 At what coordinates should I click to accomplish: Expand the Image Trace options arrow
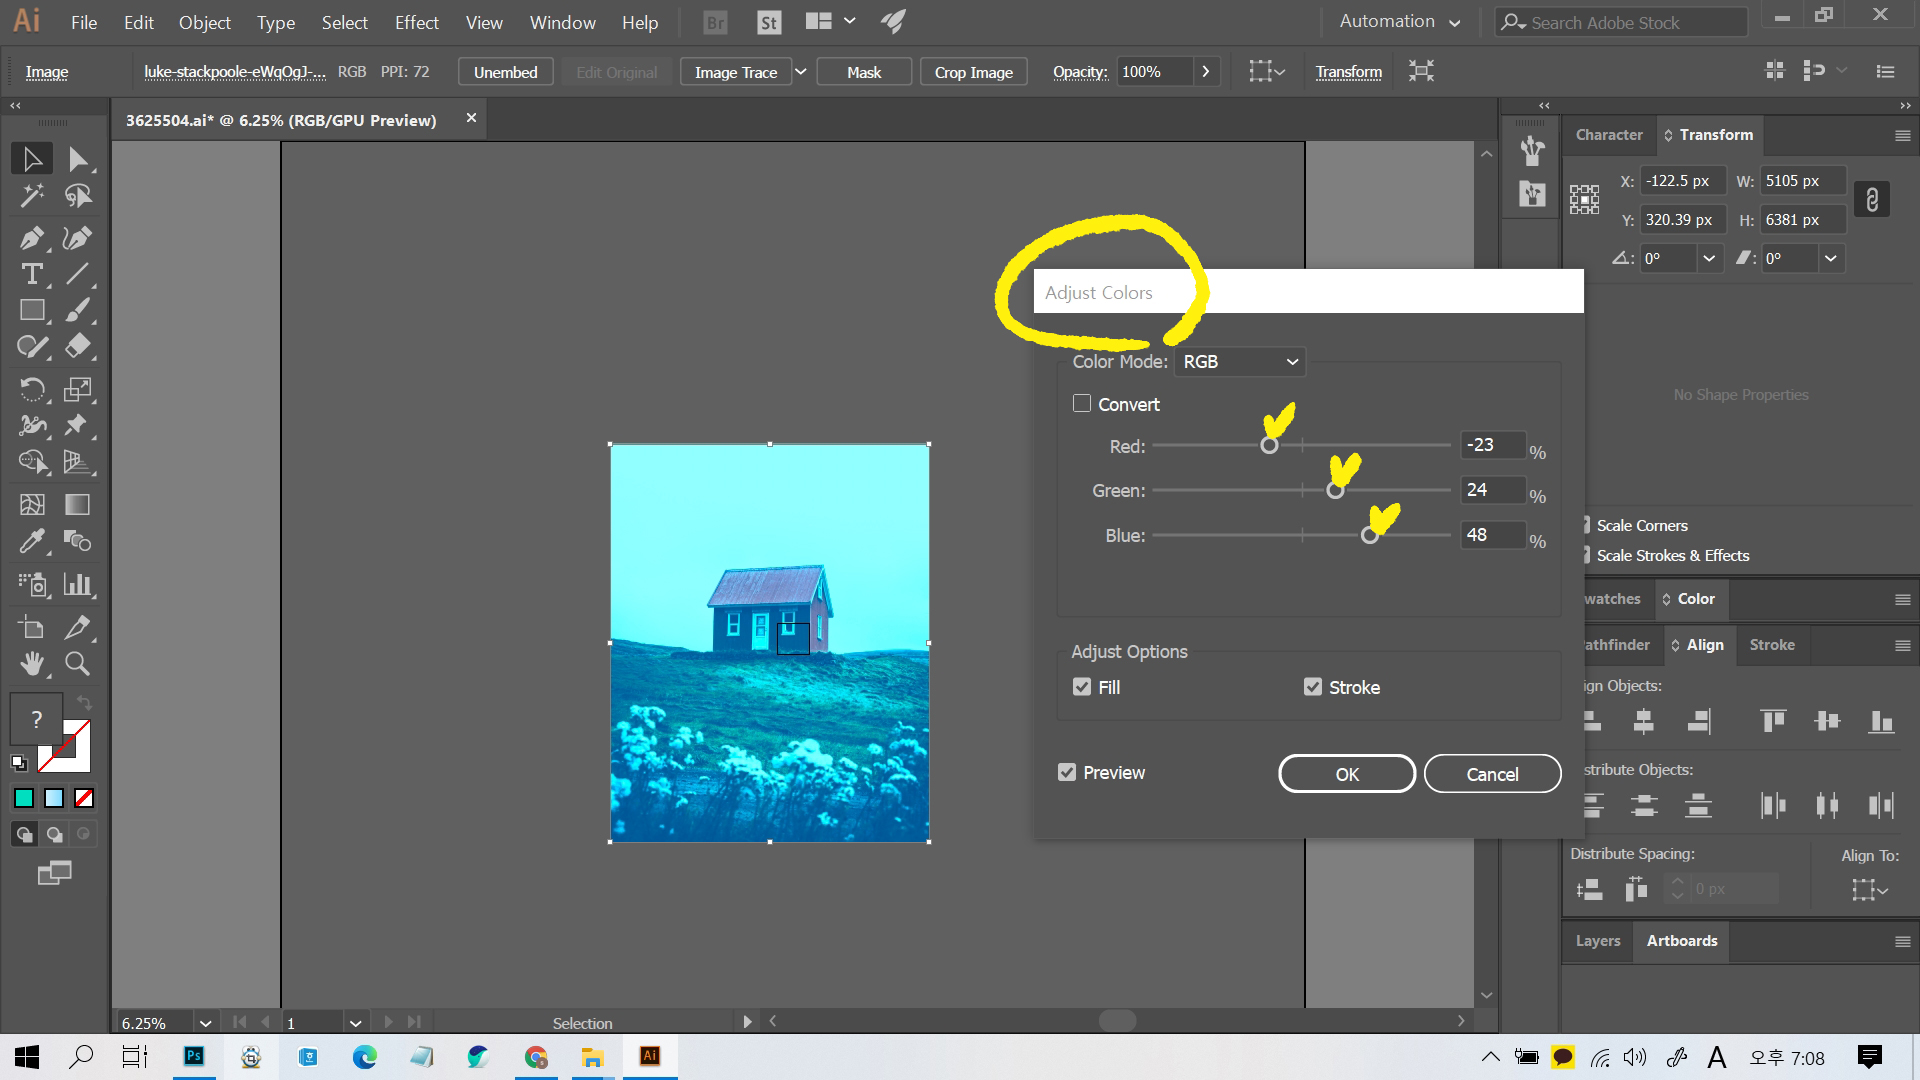[800, 72]
